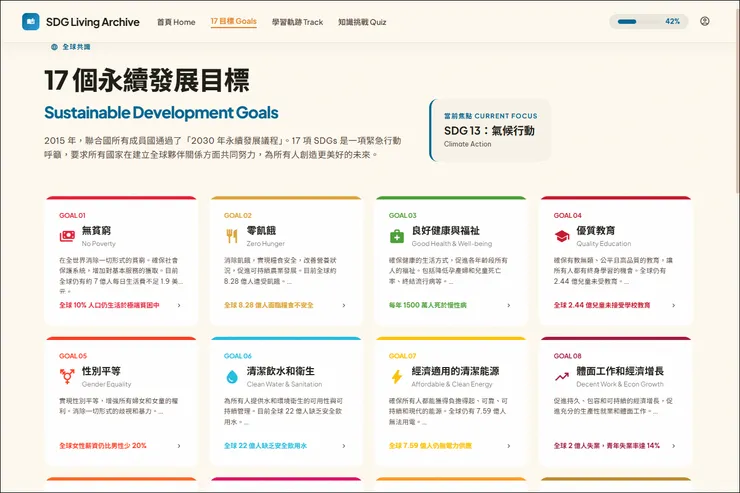This screenshot has height=493, width=740.
Task: Go to 首頁 Home tab
Action: (x=176, y=22)
